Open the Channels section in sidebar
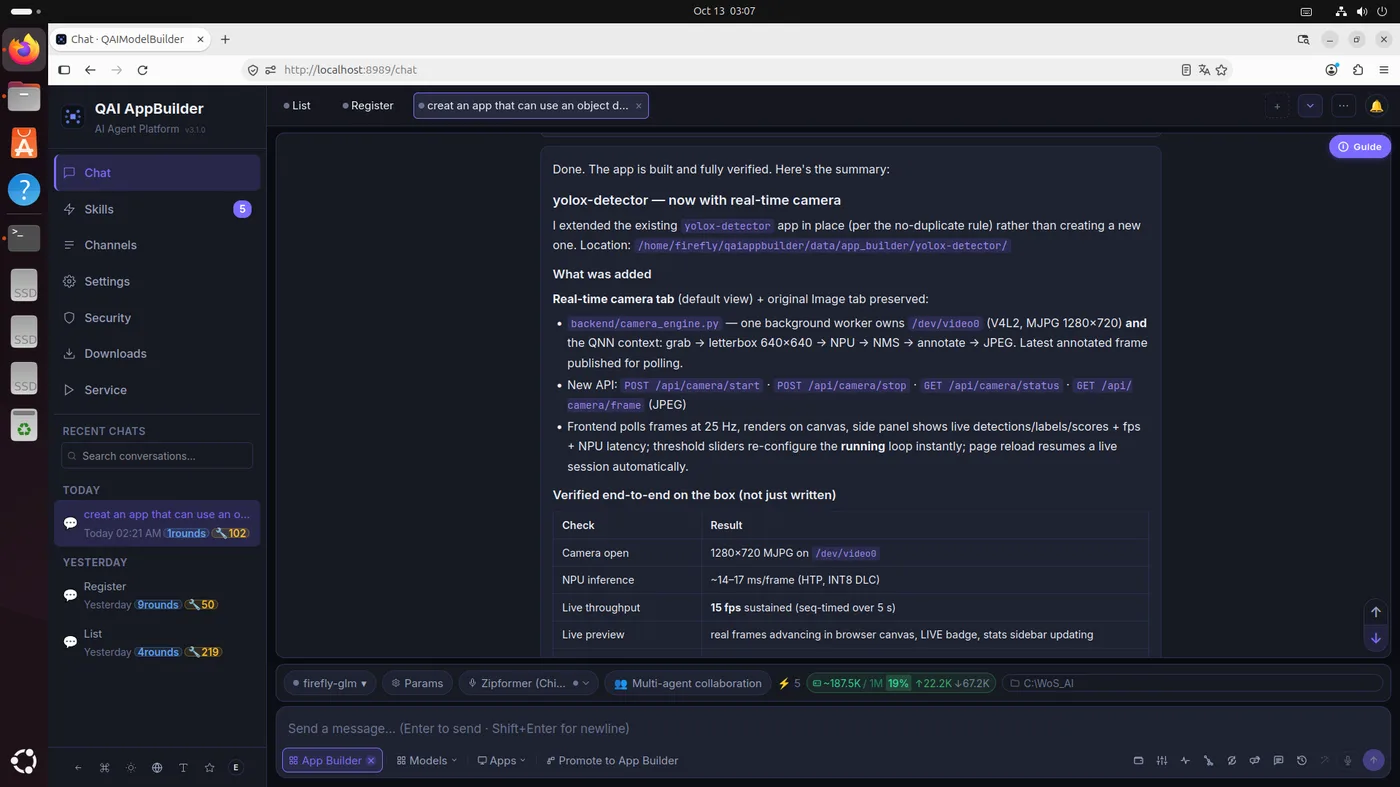 click(x=157, y=245)
